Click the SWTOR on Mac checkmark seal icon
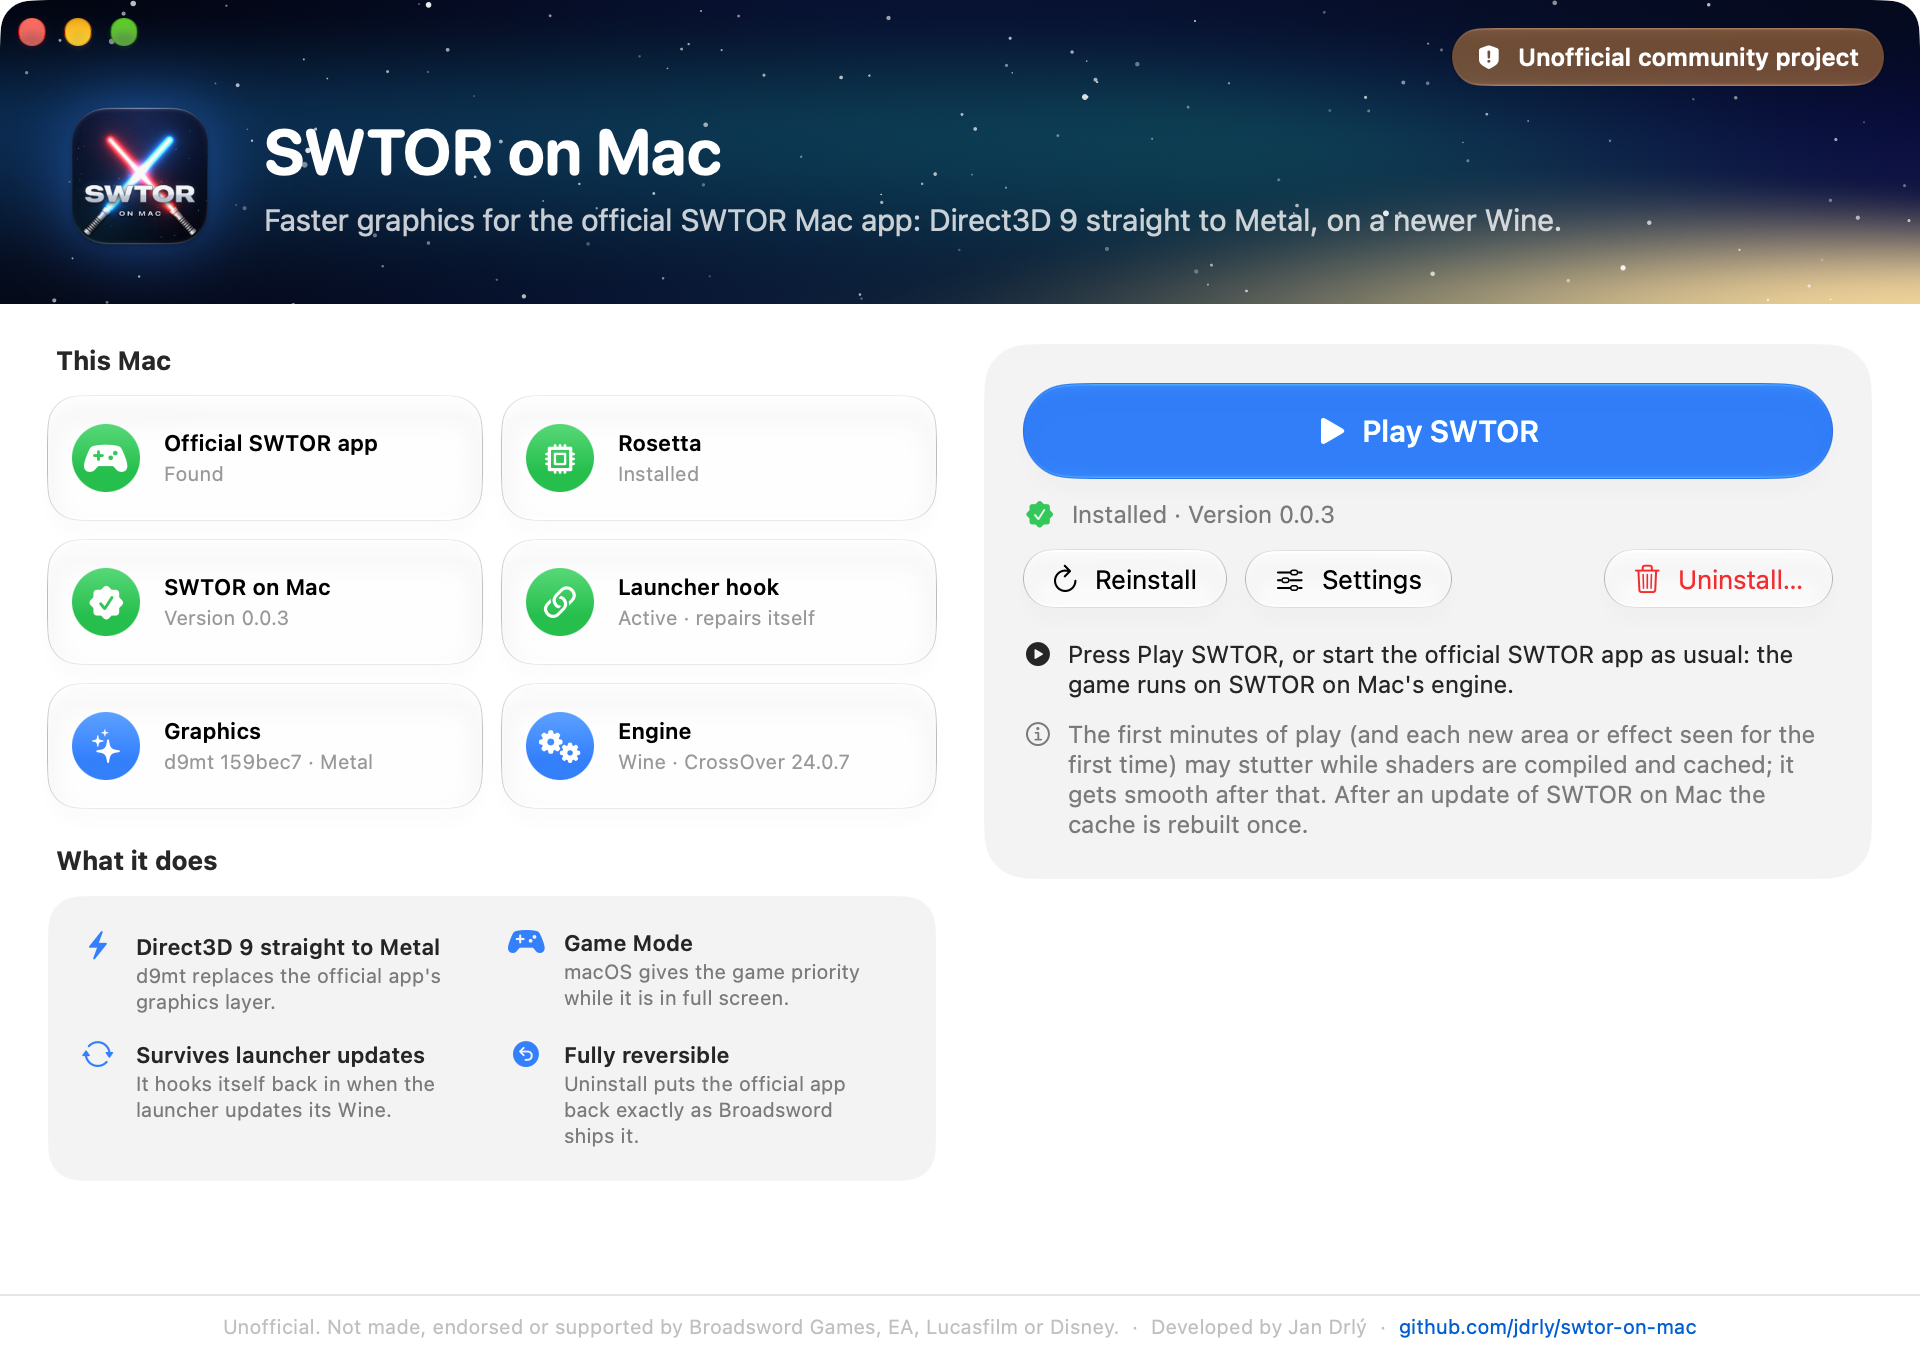Image resolution: width=1920 pixels, height=1360 pixels. tap(106, 602)
